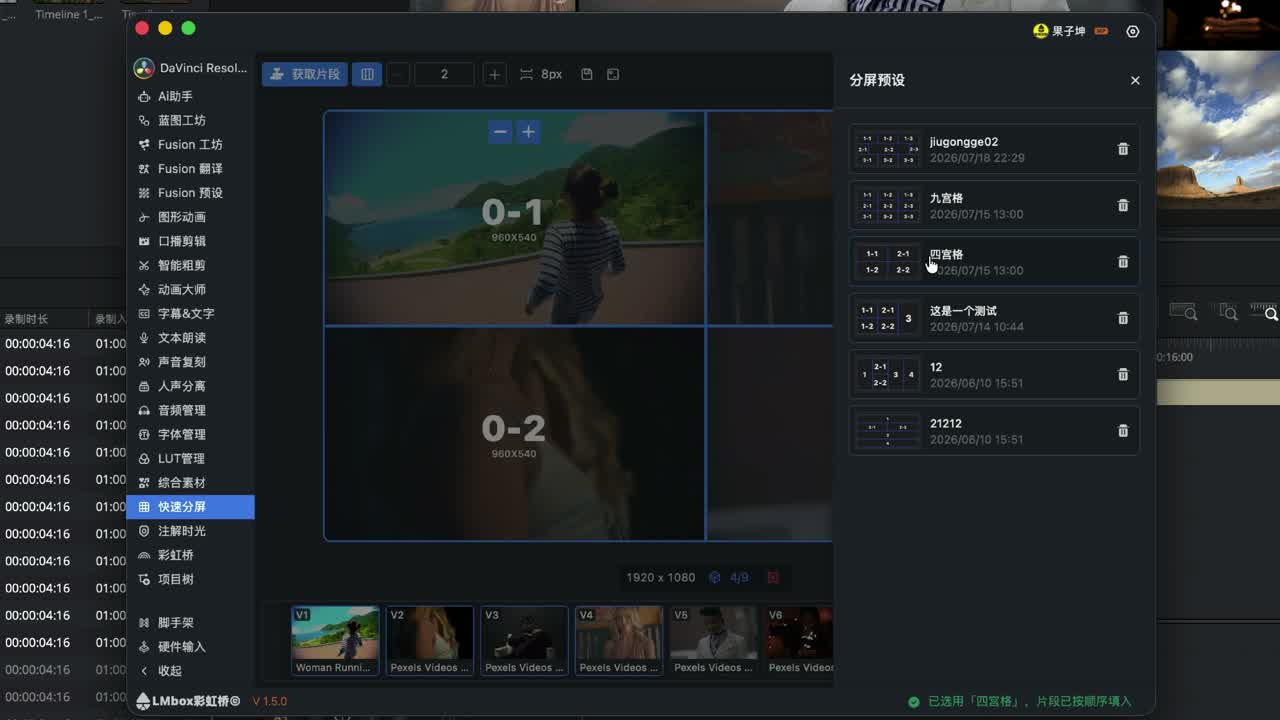Select the V1 Woman Running clip thumbnail
Viewport: 1280px width, 720px height.
click(335, 640)
